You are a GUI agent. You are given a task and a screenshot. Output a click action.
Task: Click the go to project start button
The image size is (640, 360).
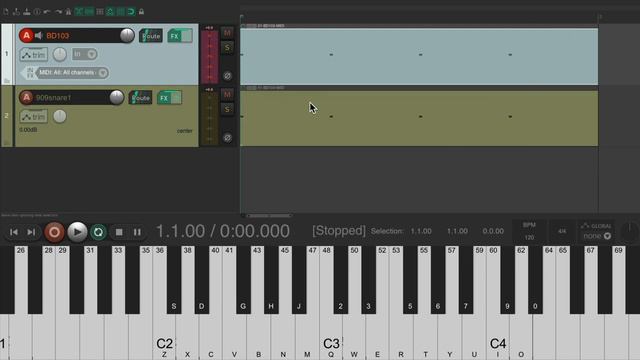click(x=13, y=232)
